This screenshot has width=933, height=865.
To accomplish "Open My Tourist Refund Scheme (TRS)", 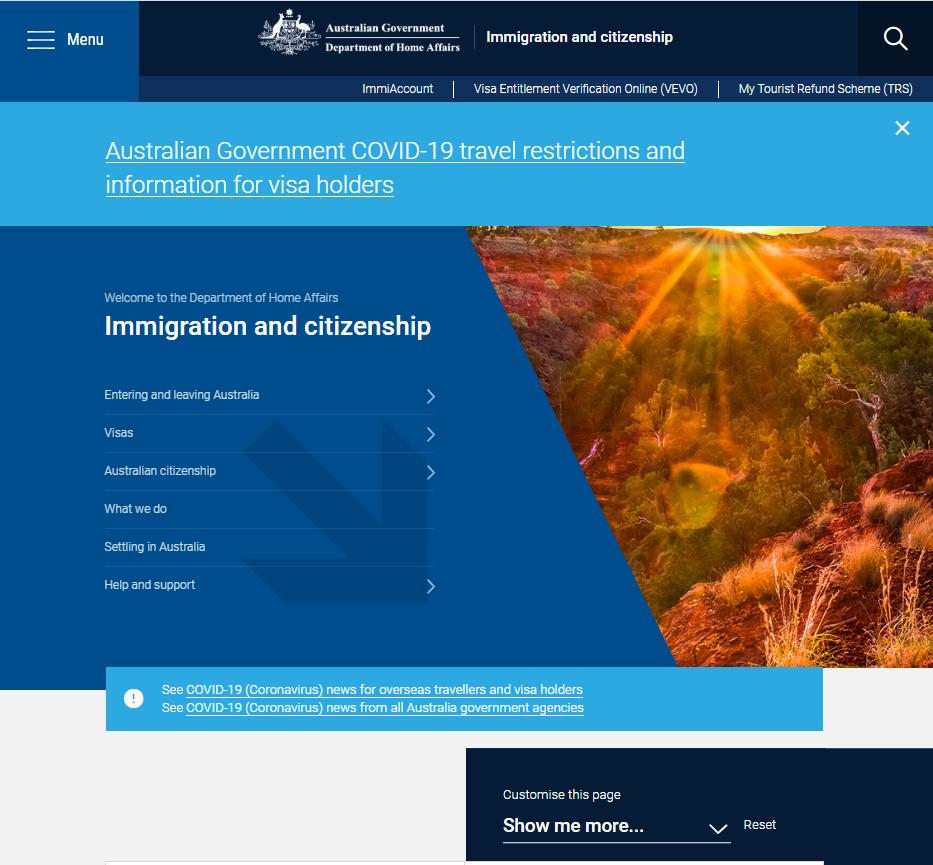I will (825, 89).
